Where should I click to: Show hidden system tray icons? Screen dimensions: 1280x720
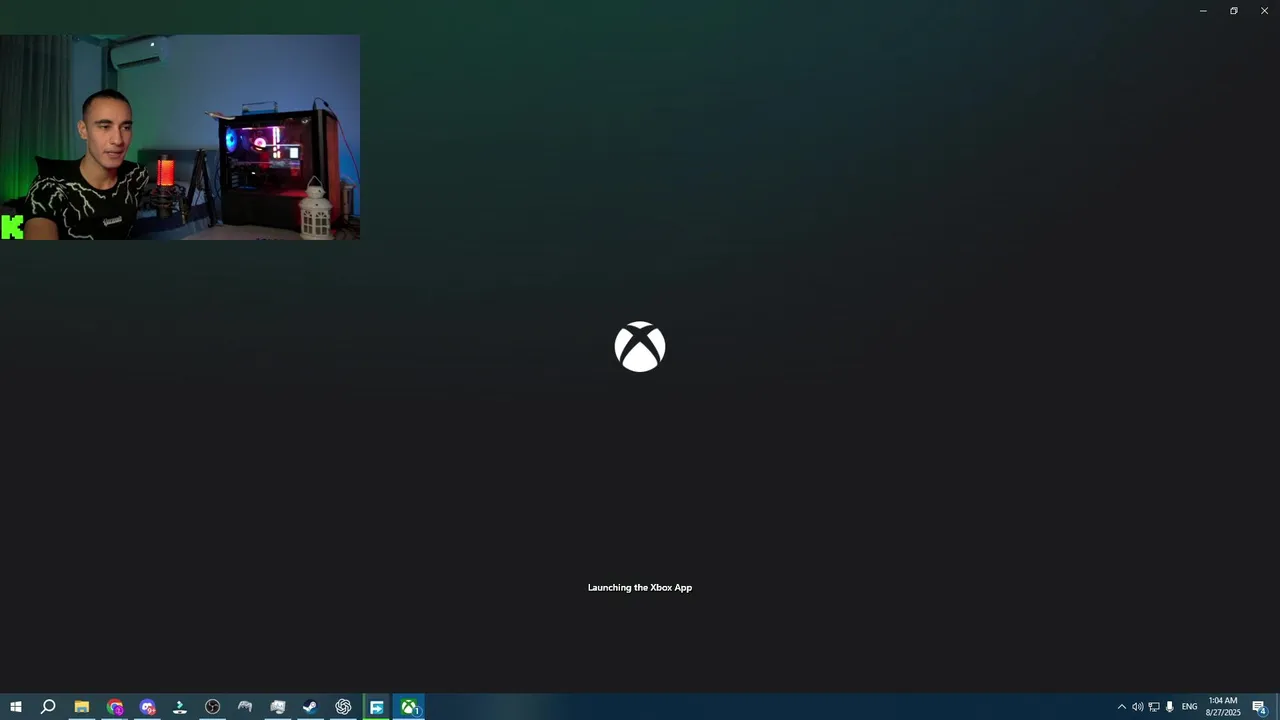tap(1121, 707)
